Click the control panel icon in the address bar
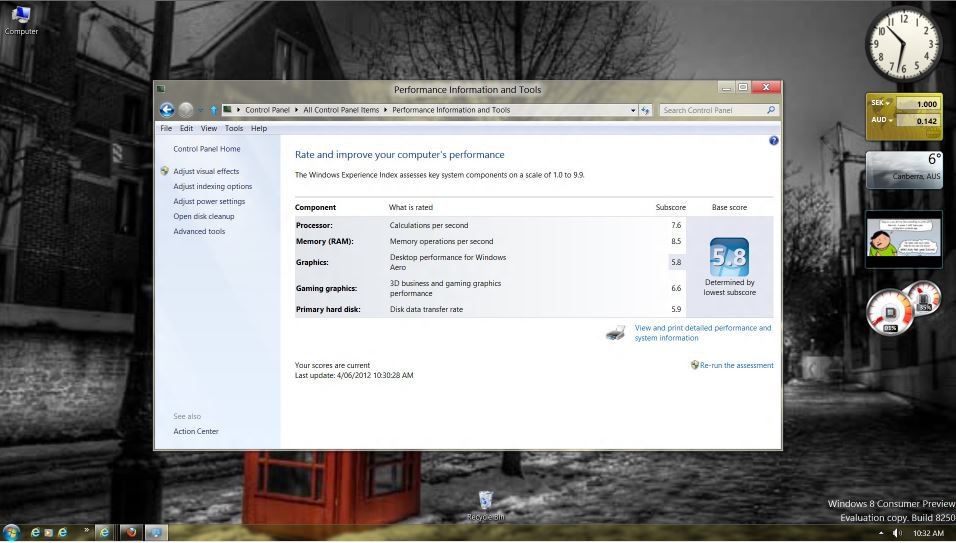This screenshot has height=543, width=956. click(227, 110)
